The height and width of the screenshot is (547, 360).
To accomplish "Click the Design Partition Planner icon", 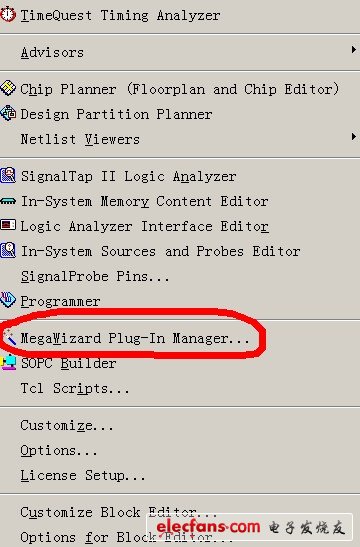I will pos(8,113).
